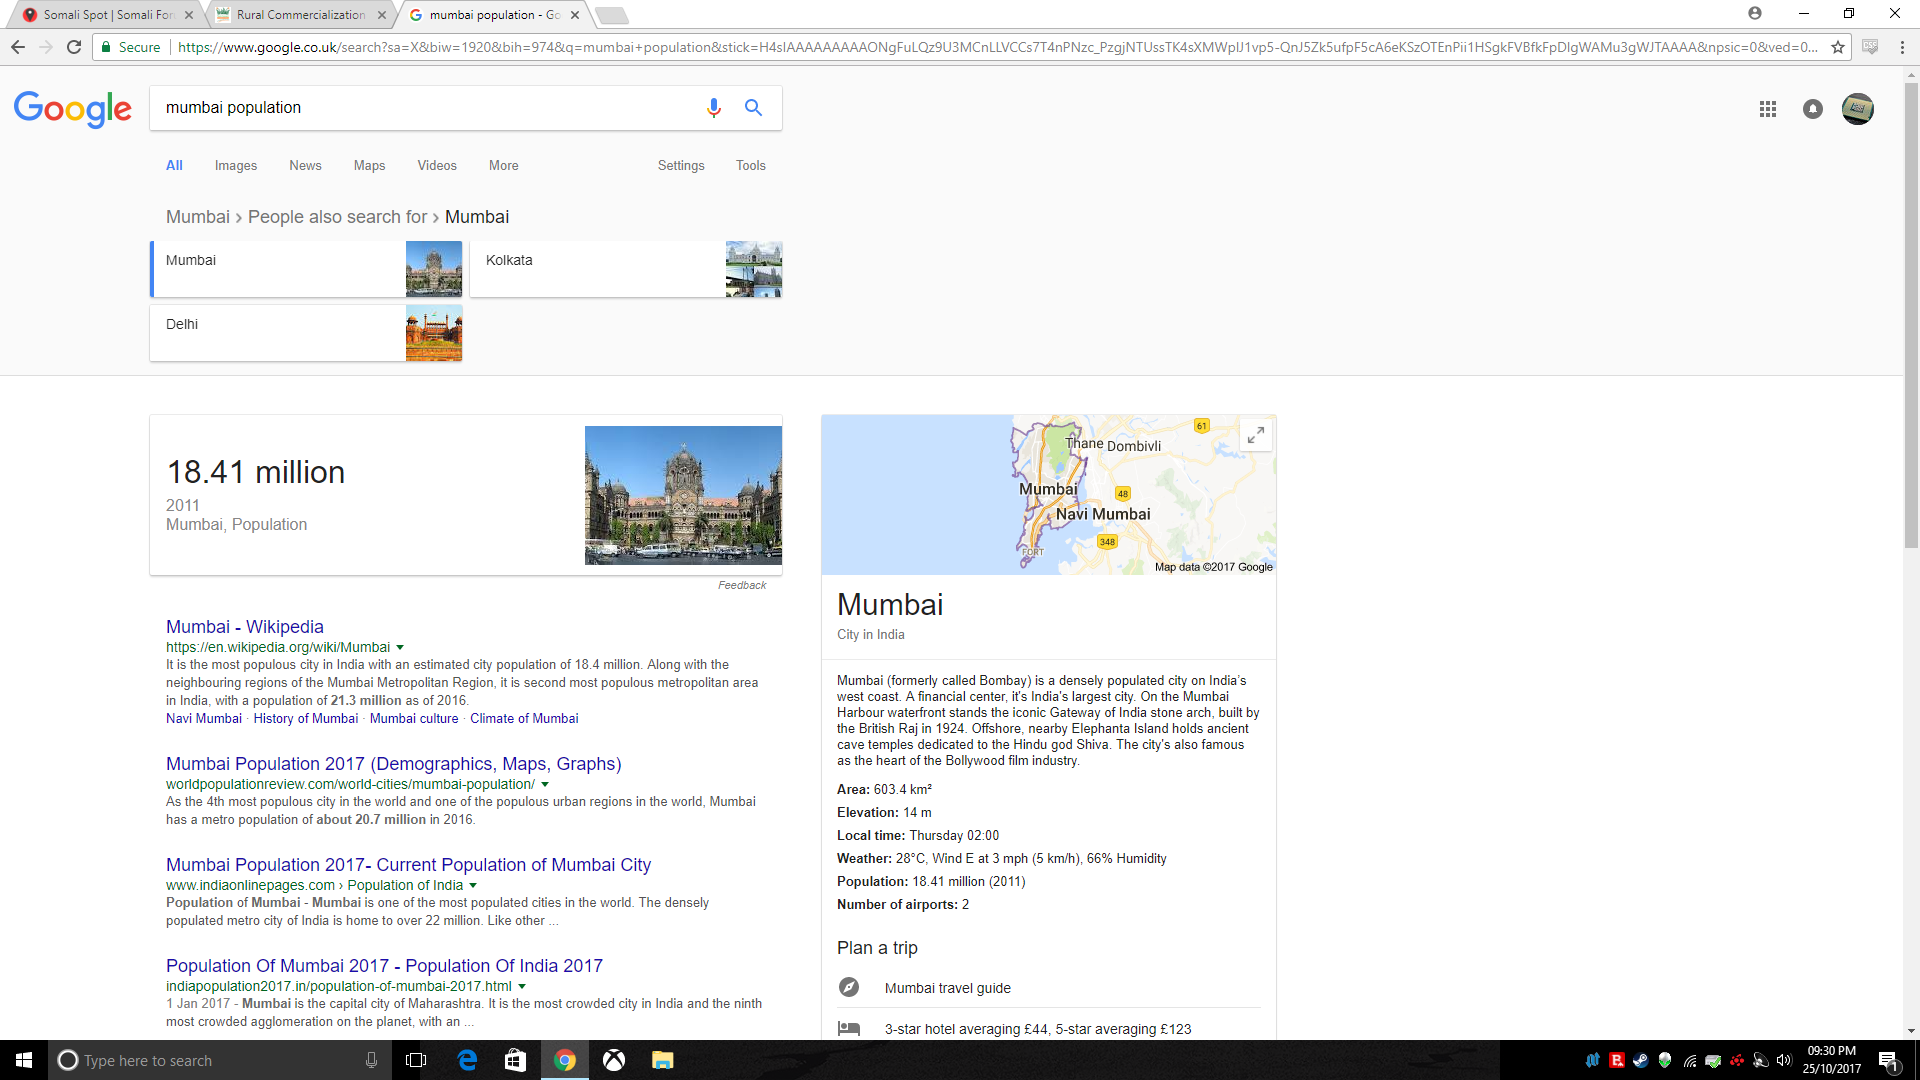Screen dimensions: 1920x1080
Task: Close the mumbai population browser tab
Action: coord(575,15)
